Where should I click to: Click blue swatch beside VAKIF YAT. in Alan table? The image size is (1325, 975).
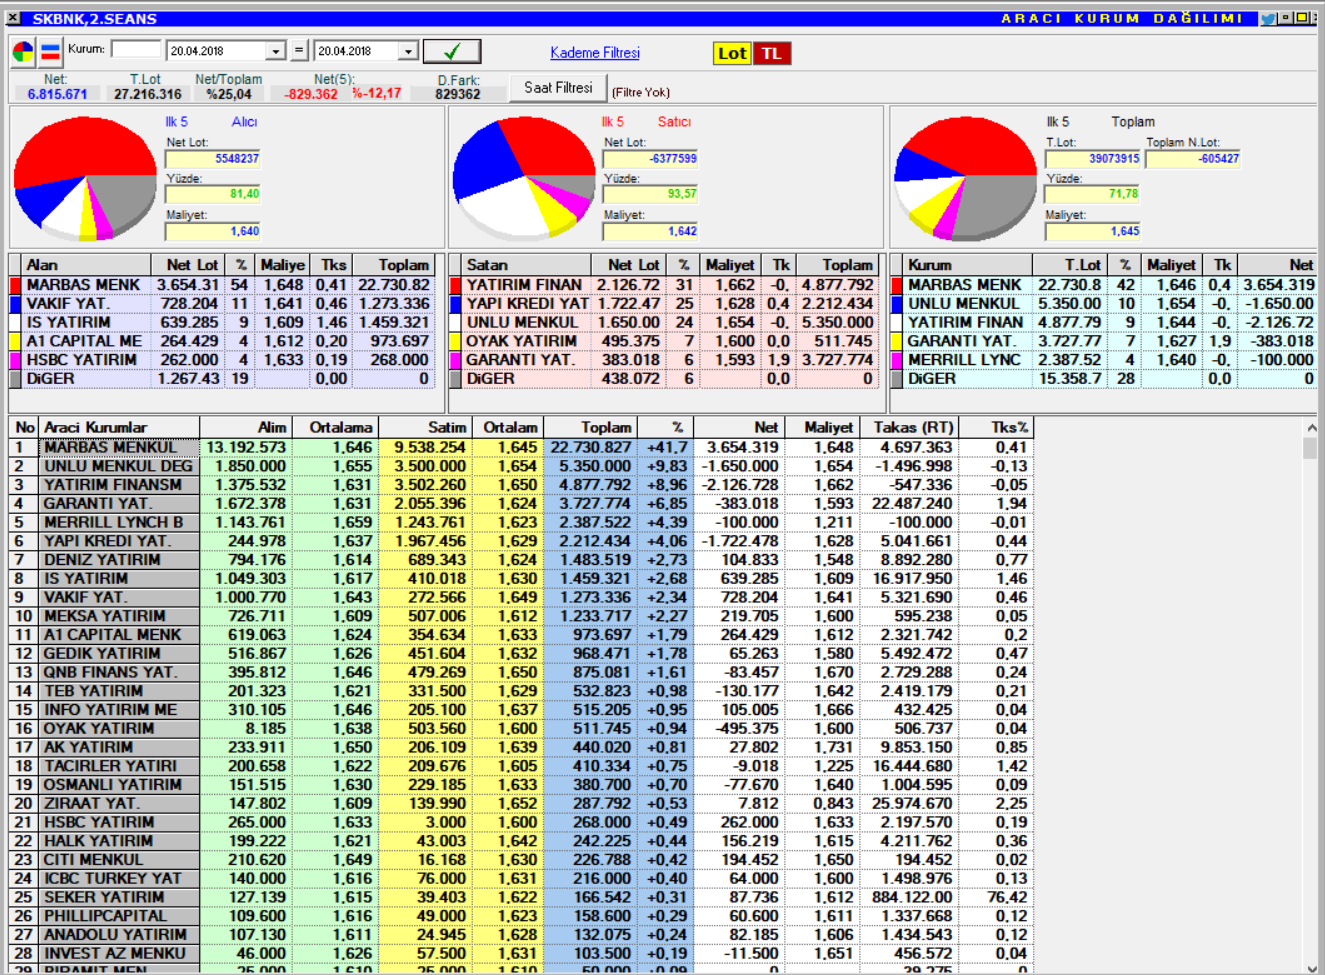coord(15,304)
